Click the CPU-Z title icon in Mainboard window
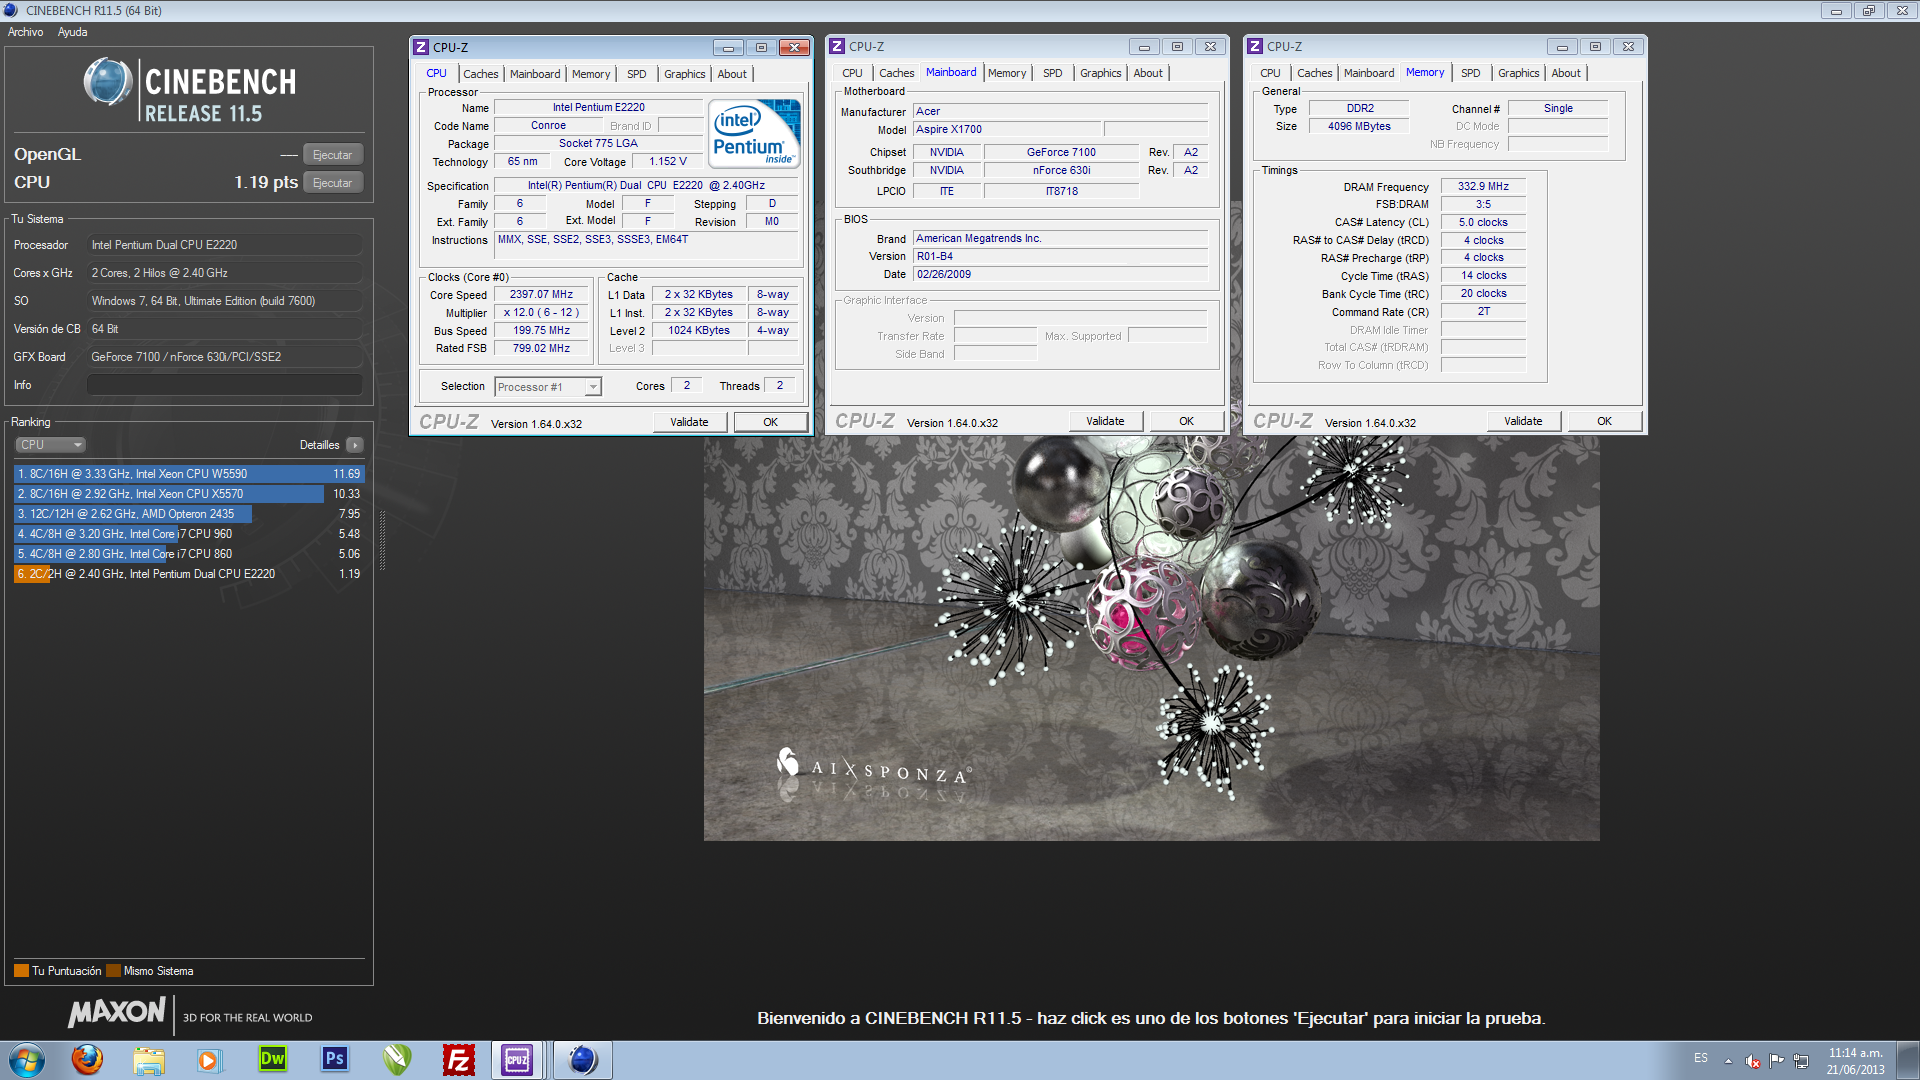 (x=838, y=46)
